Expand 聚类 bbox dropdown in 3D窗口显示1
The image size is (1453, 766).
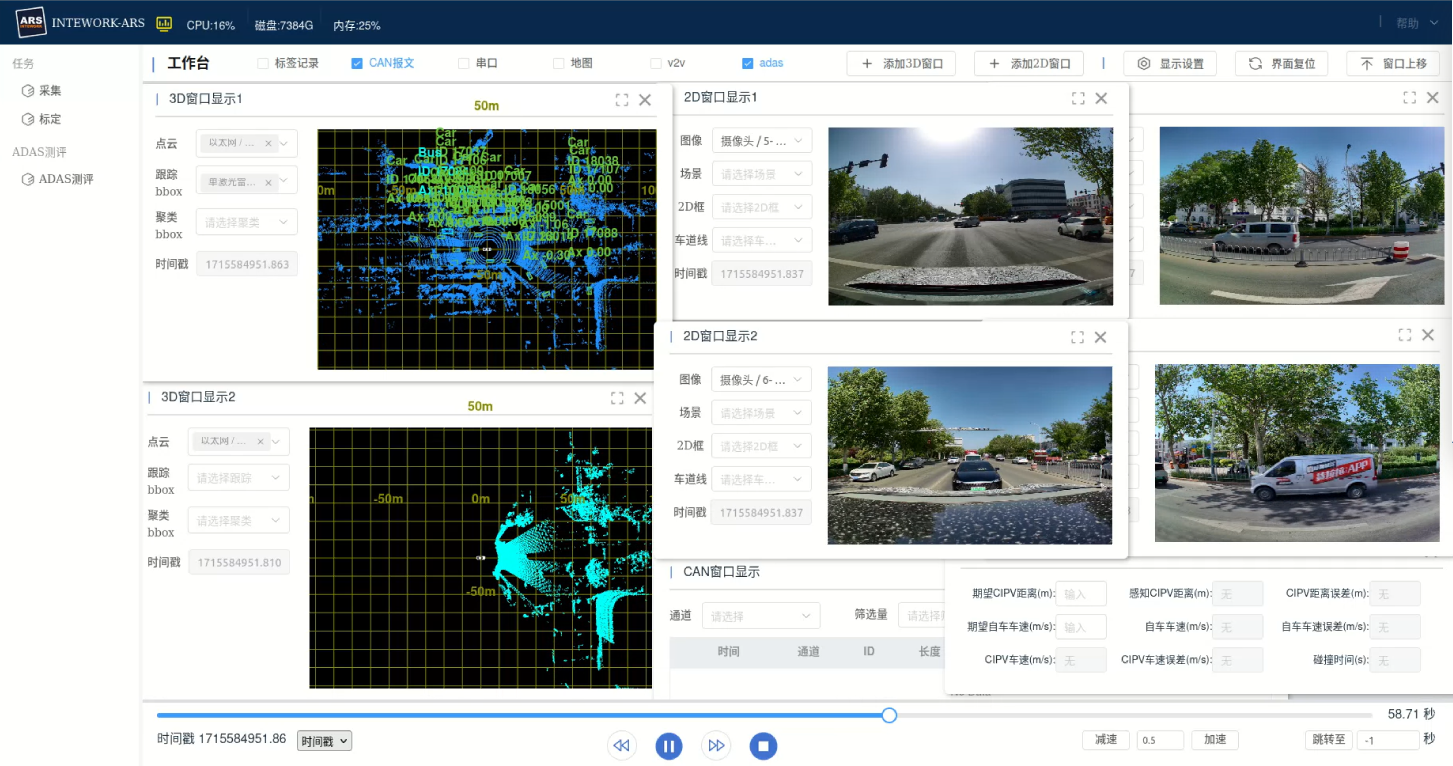point(246,223)
